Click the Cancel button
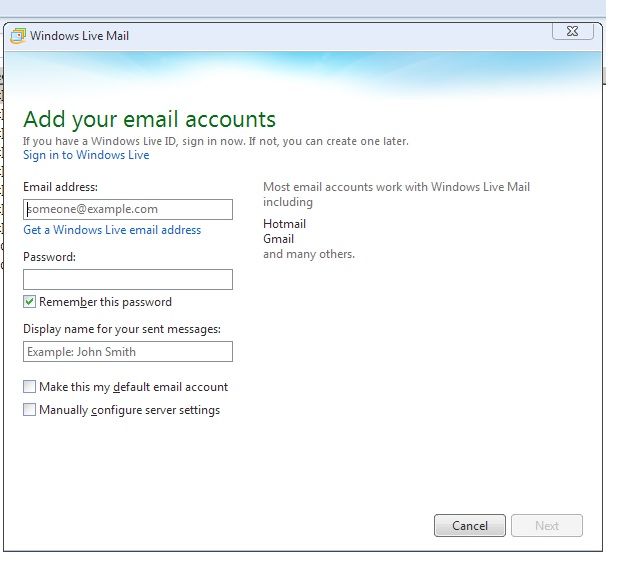 pos(470,525)
